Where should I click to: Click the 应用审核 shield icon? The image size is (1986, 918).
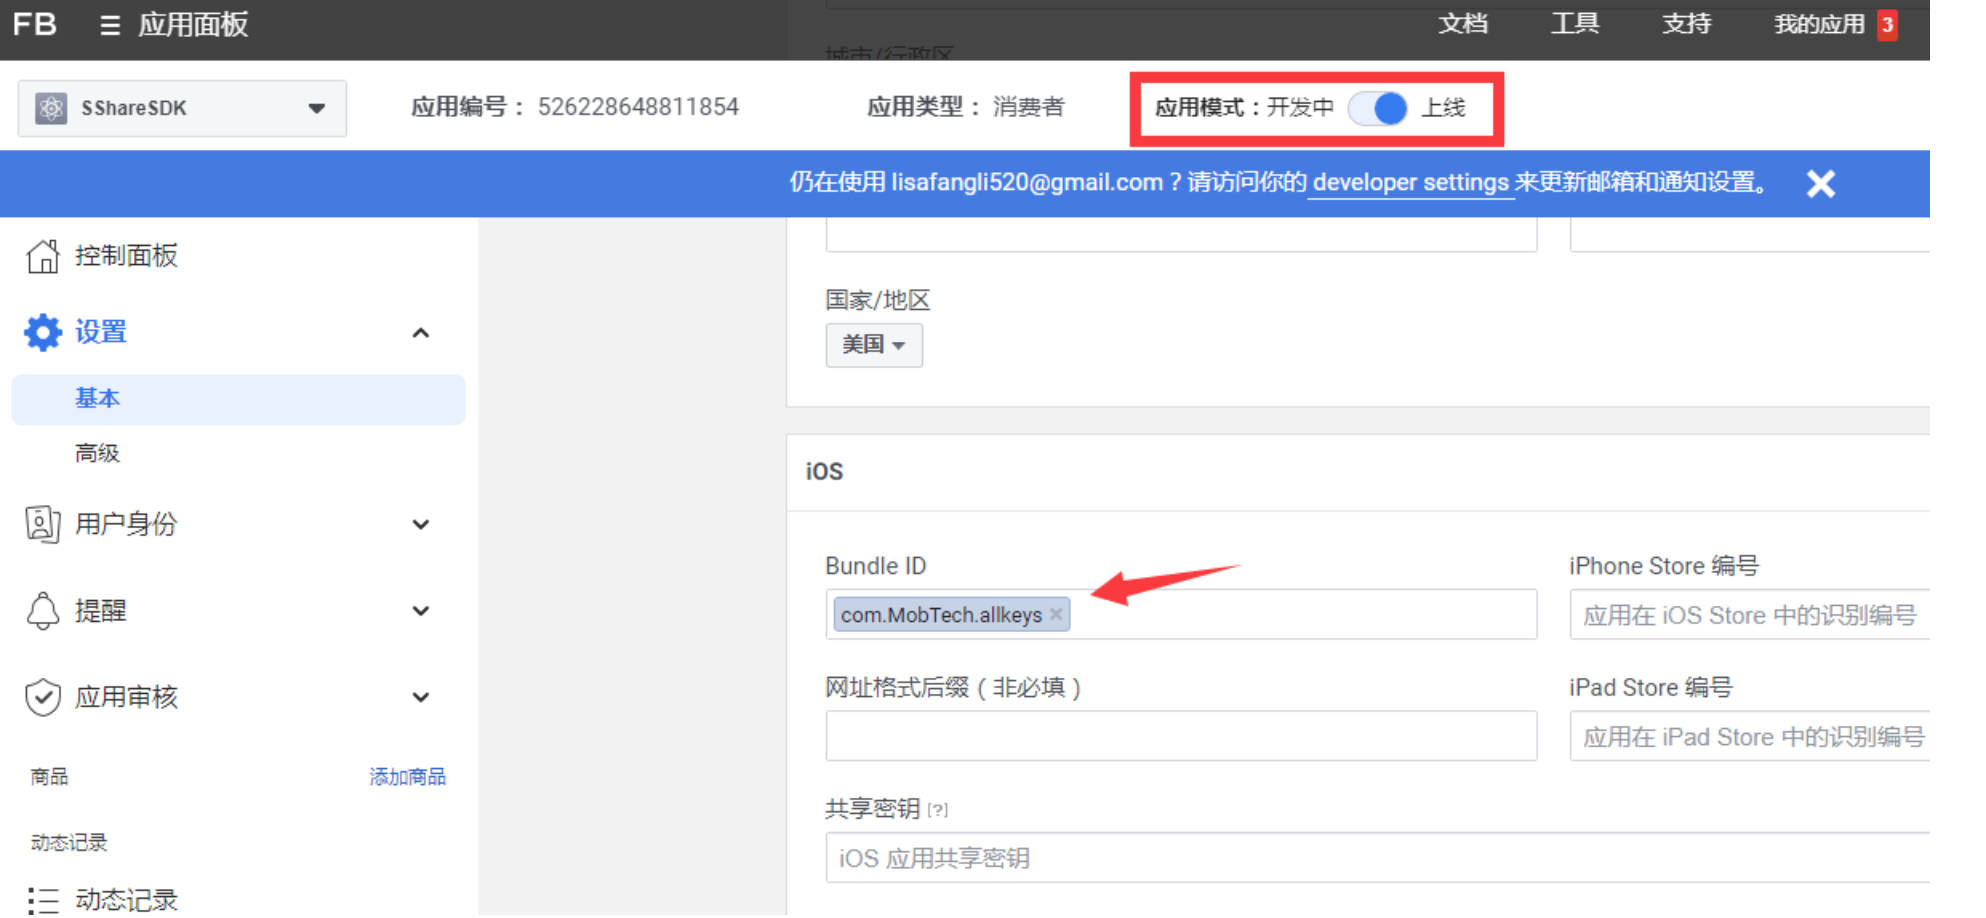click(x=43, y=696)
